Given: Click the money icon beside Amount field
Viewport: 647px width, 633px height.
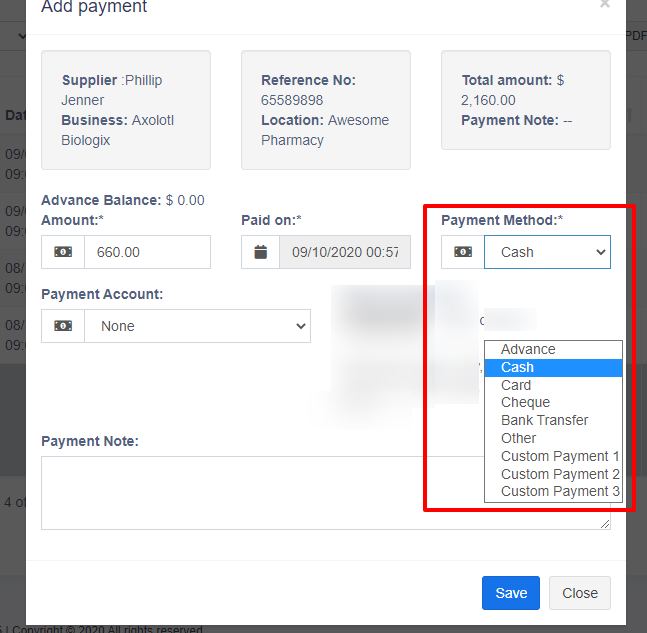Looking at the screenshot, I should pyautogui.click(x=63, y=252).
